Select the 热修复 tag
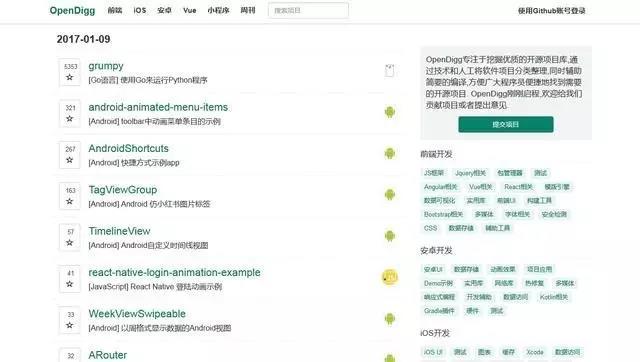 pyautogui.click(x=534, y=283)
